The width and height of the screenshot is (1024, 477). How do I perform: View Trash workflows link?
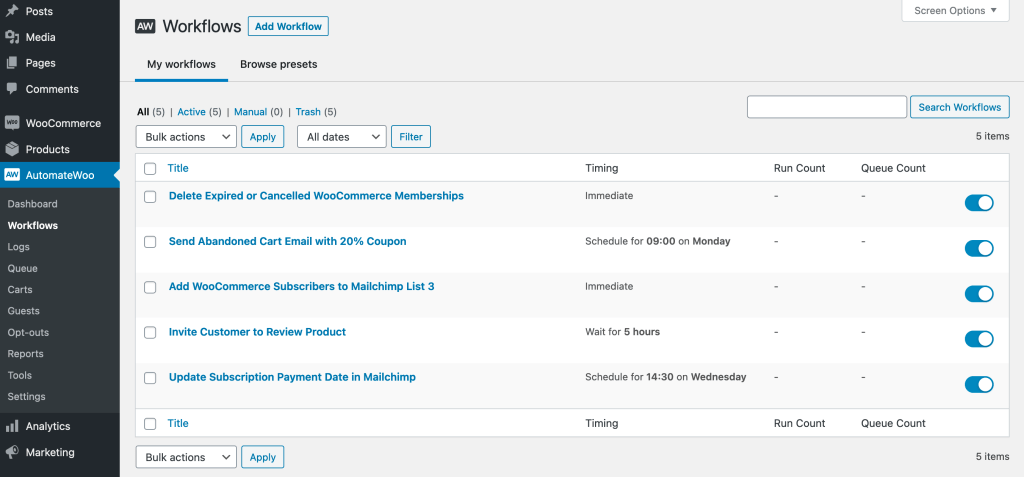(308, 112)
